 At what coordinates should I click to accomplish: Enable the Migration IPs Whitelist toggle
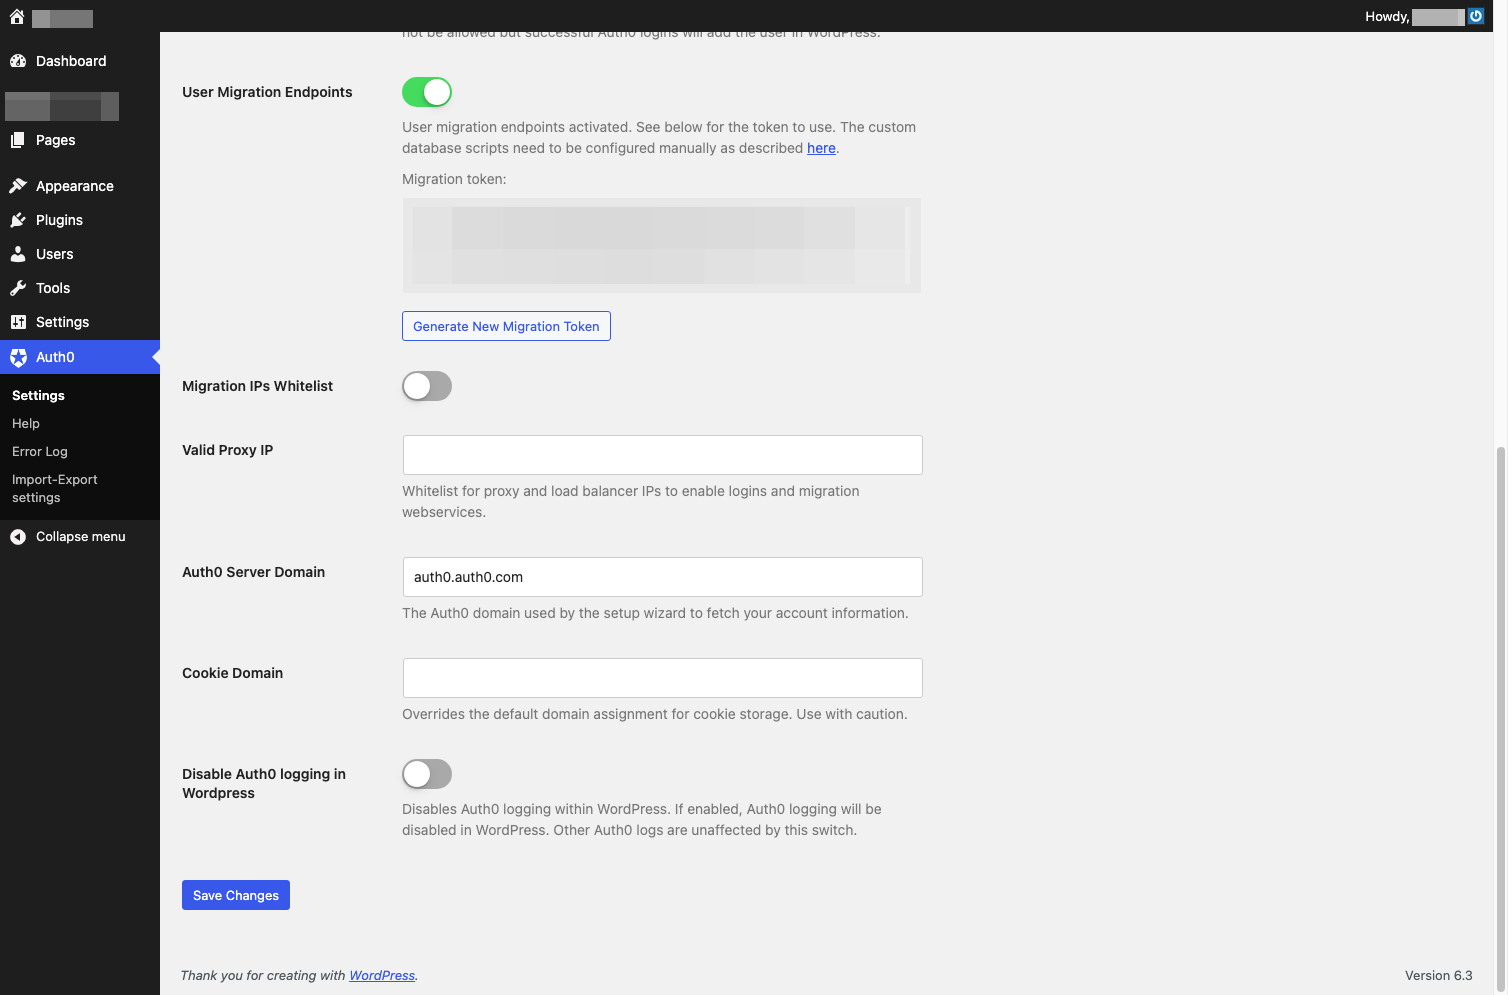pyautogui.click(x=427, y=386)
